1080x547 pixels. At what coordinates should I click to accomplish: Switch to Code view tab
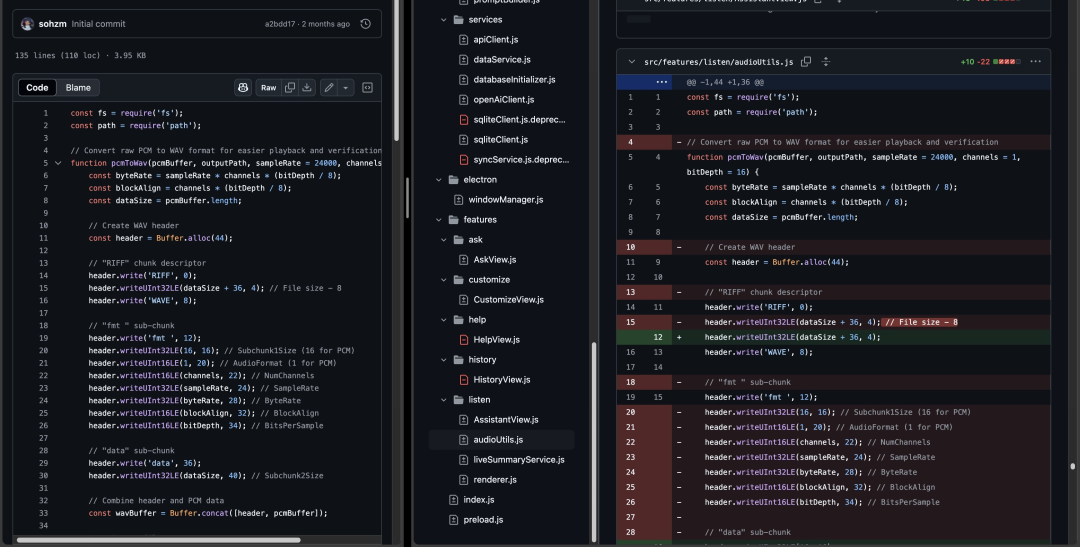click(x=37, y=87)
